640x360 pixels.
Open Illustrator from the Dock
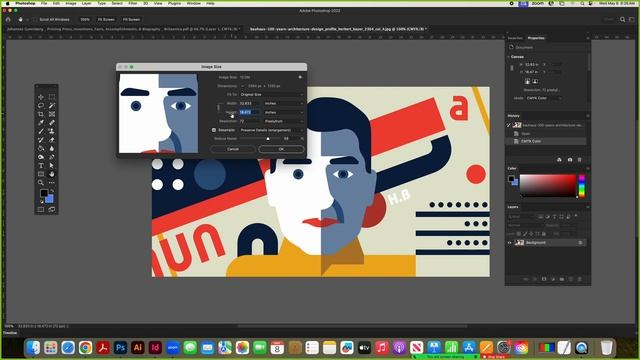[x=138, y=347]
